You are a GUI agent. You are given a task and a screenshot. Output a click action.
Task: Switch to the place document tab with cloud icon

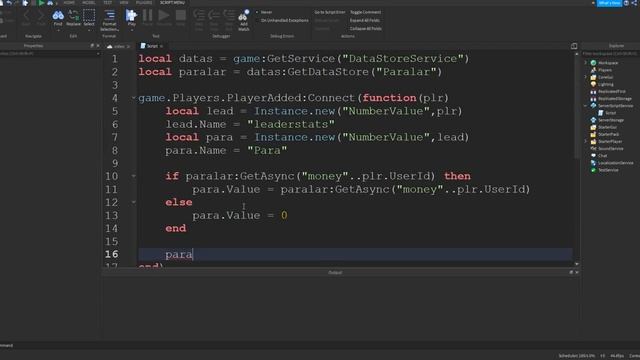118,46
